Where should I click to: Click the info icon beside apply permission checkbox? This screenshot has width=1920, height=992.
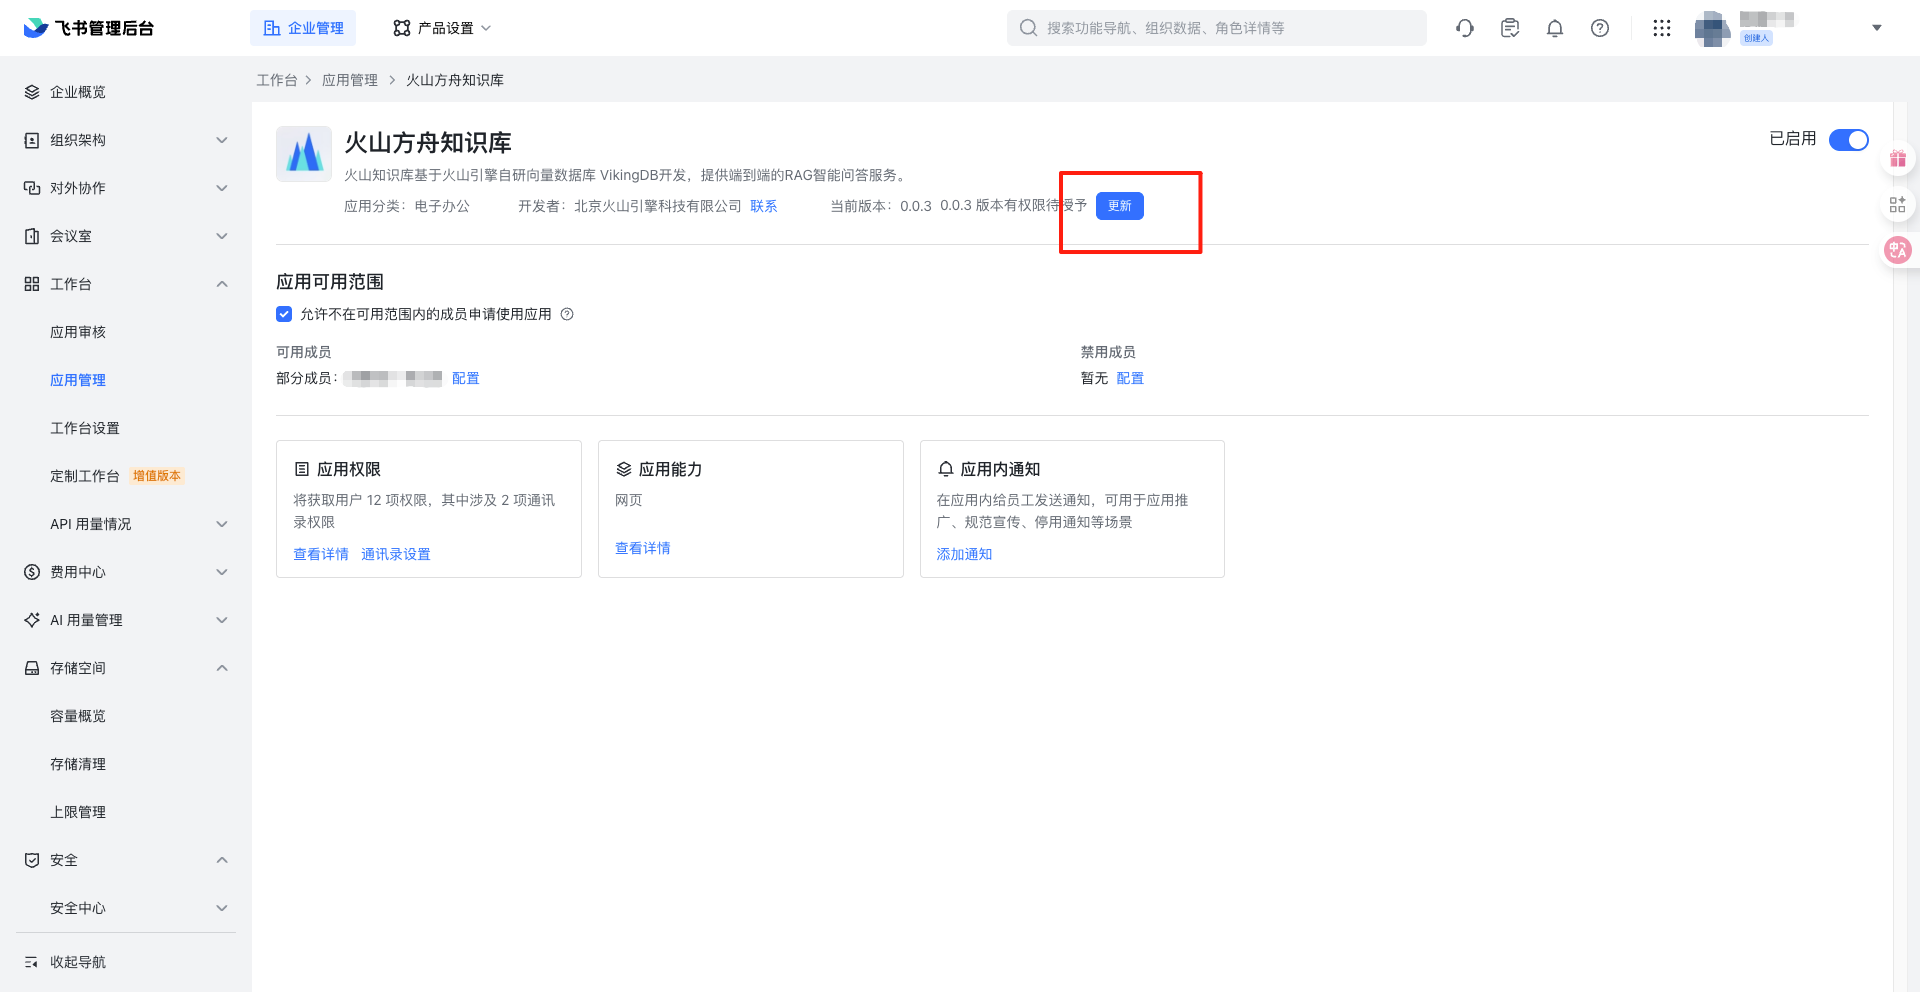(567, 314)
